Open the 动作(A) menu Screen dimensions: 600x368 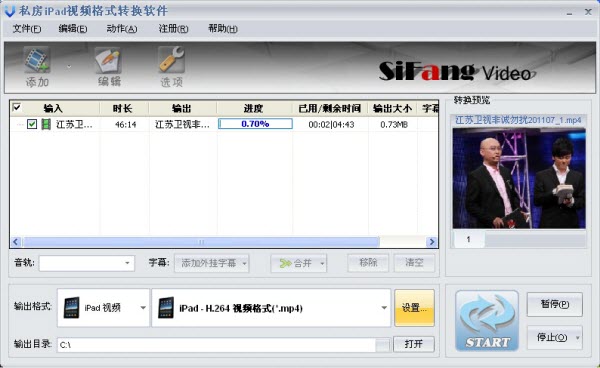[122, 29]
